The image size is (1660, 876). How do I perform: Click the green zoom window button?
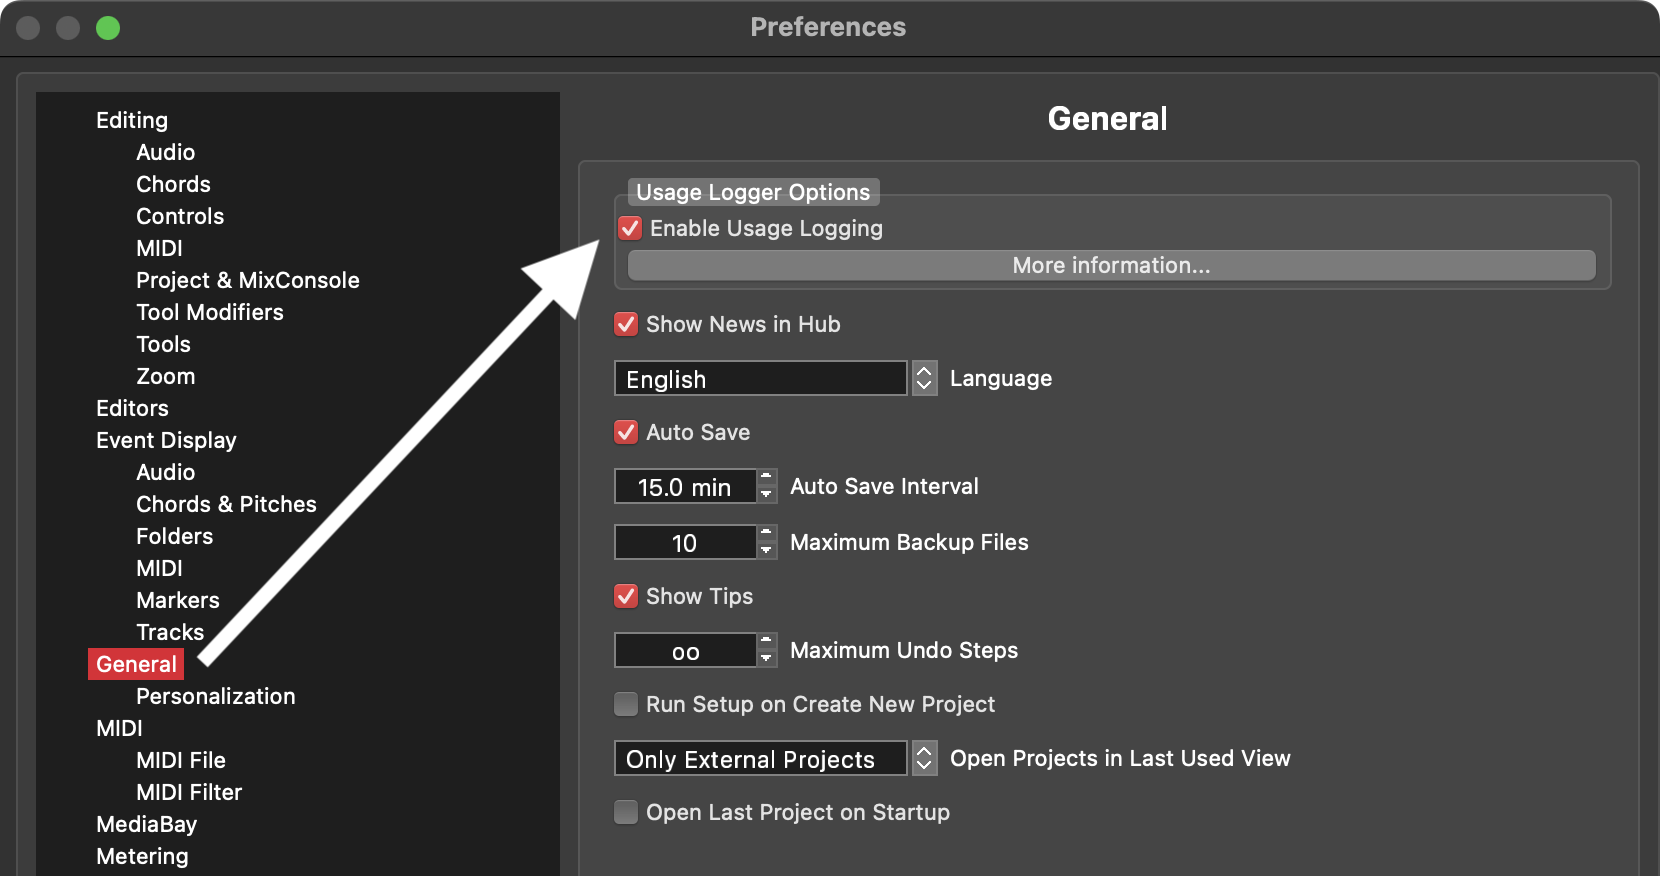pyautogui.click(x=108, y=28)
